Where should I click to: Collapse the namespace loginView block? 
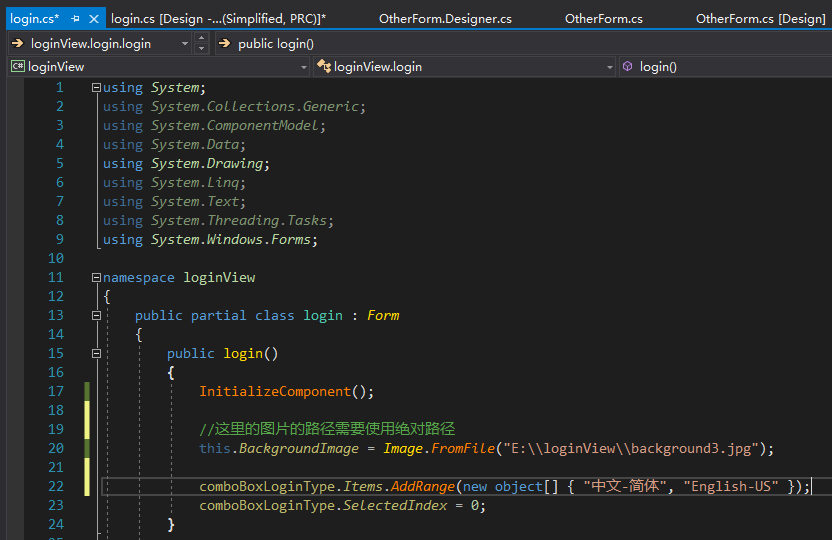[96, 277]
